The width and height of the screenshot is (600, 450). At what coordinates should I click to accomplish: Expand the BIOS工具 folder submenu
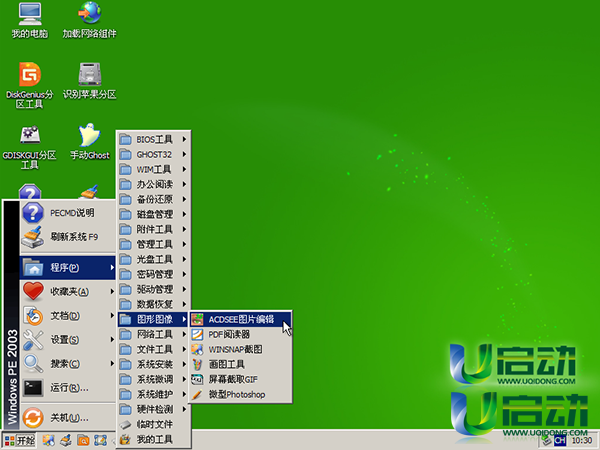click(x=153, y=139)
